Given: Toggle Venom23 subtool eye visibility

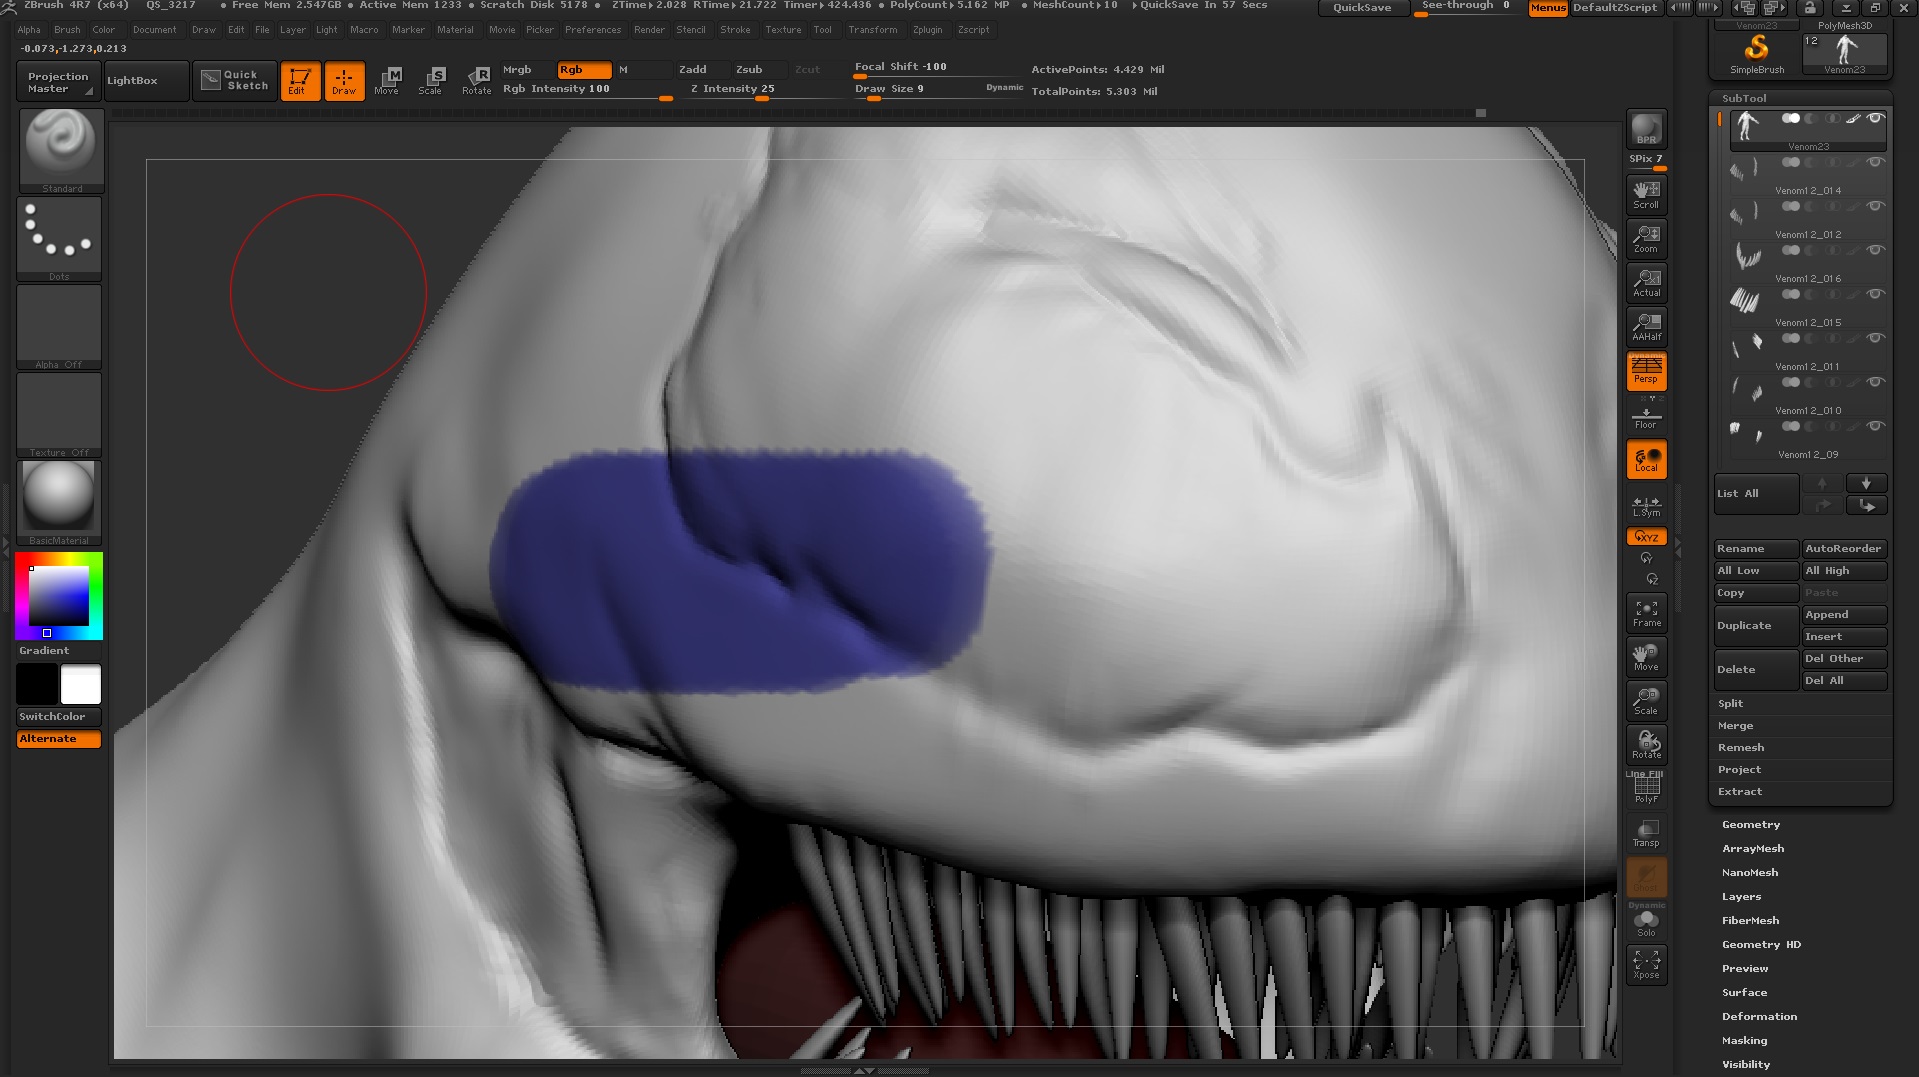Looking at the screenshot, I should click(1875, 118).
